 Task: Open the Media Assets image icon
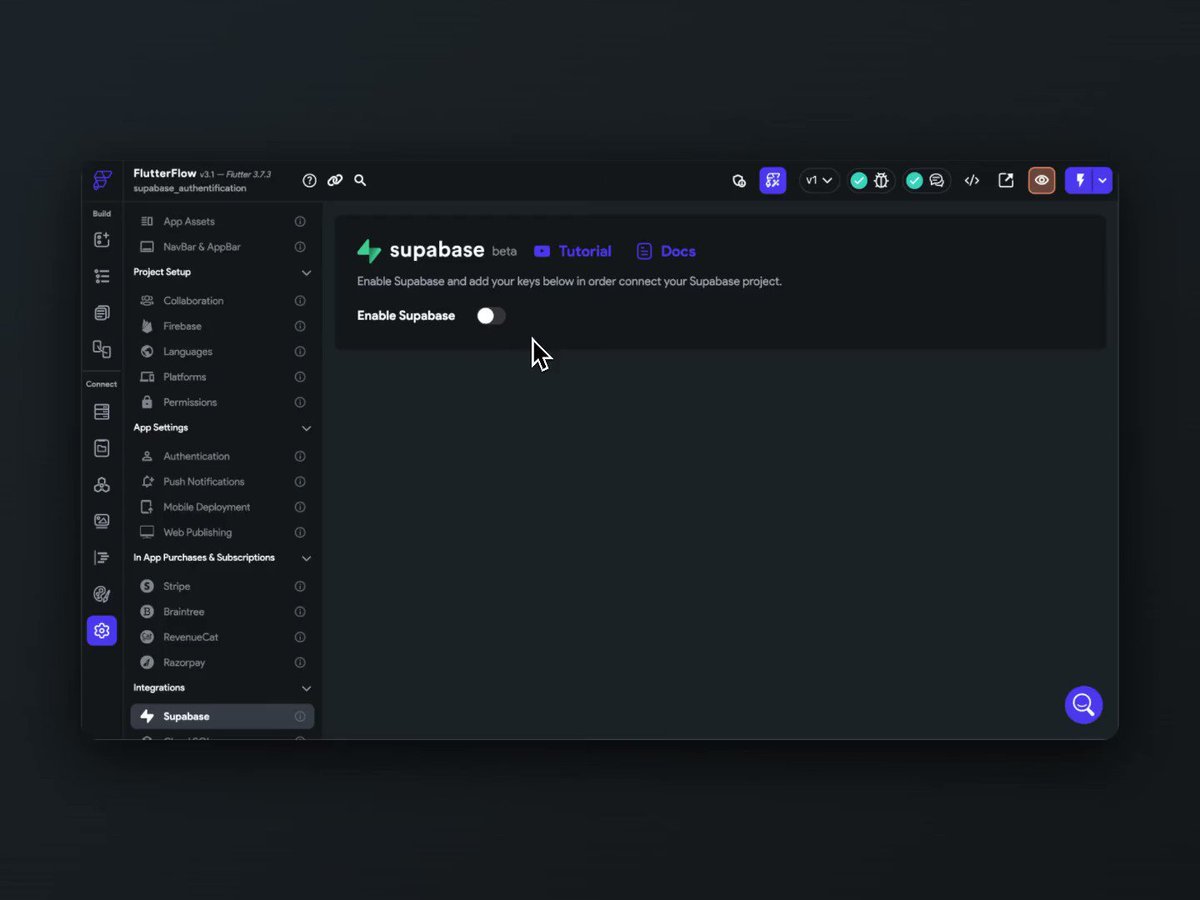tap(102, 521)
